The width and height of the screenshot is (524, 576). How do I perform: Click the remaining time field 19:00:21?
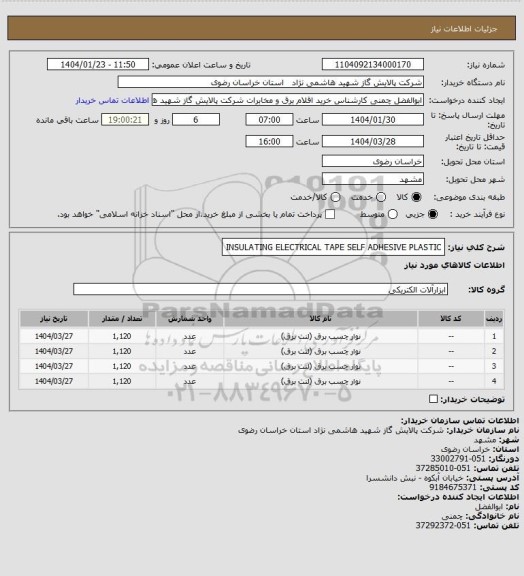125,120
